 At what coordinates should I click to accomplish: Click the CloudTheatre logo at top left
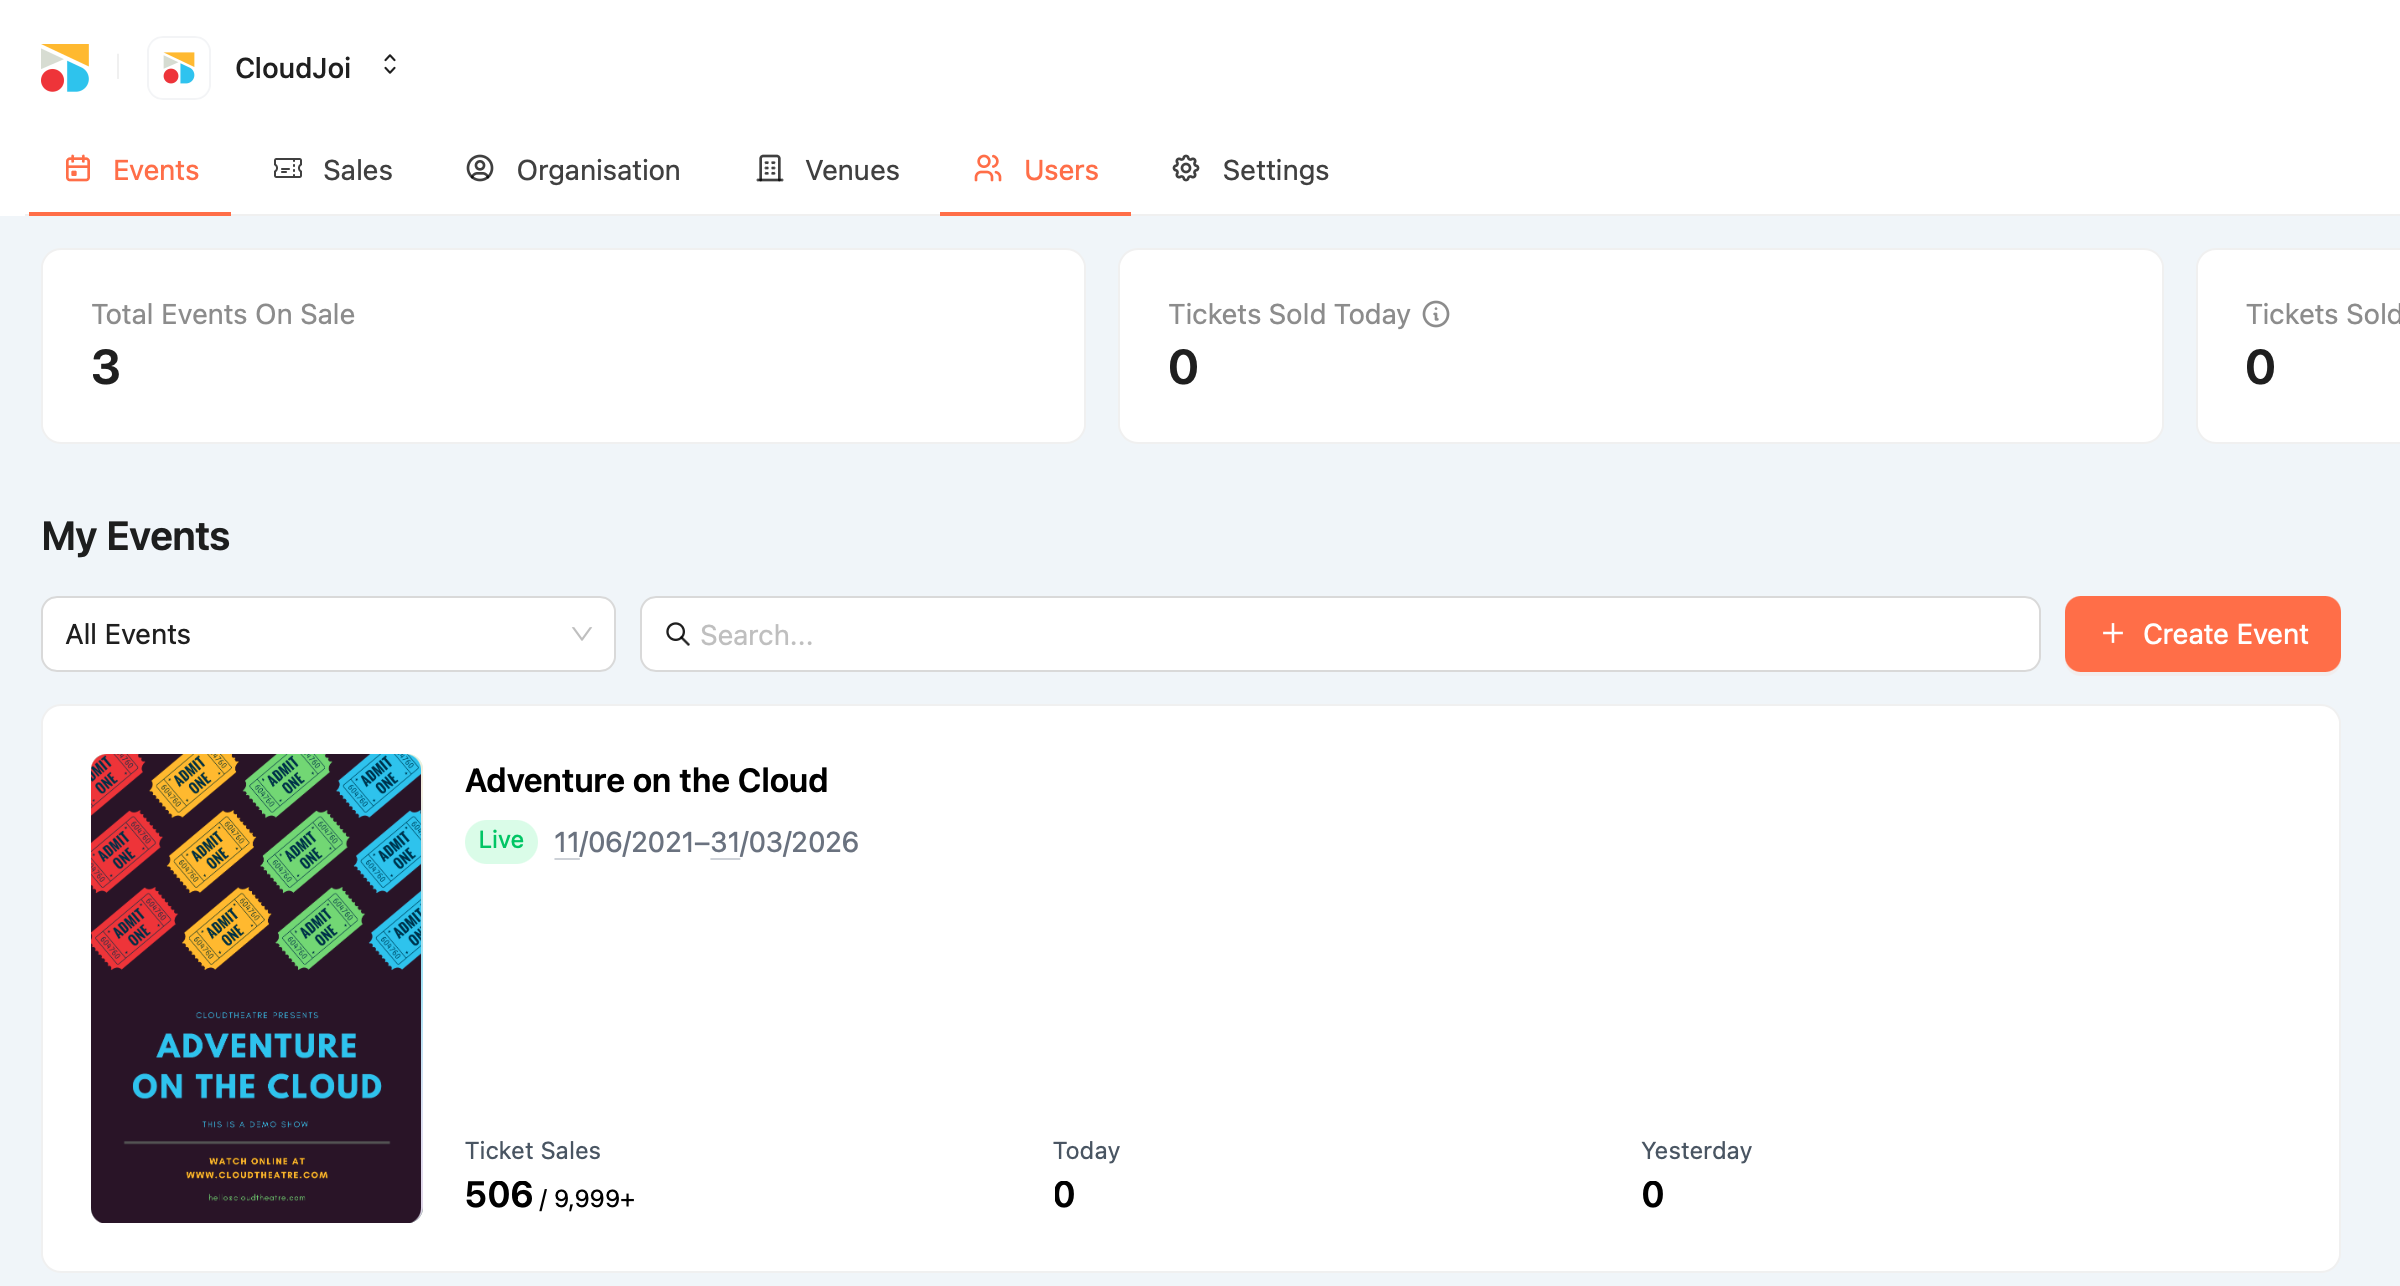65,68
